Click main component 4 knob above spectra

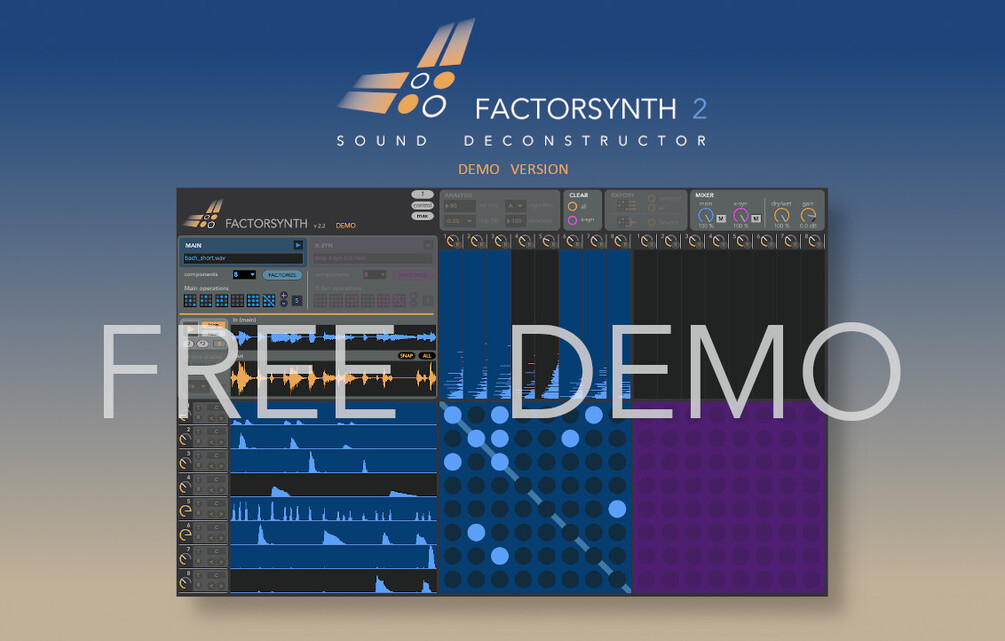(x=524, y=242)
